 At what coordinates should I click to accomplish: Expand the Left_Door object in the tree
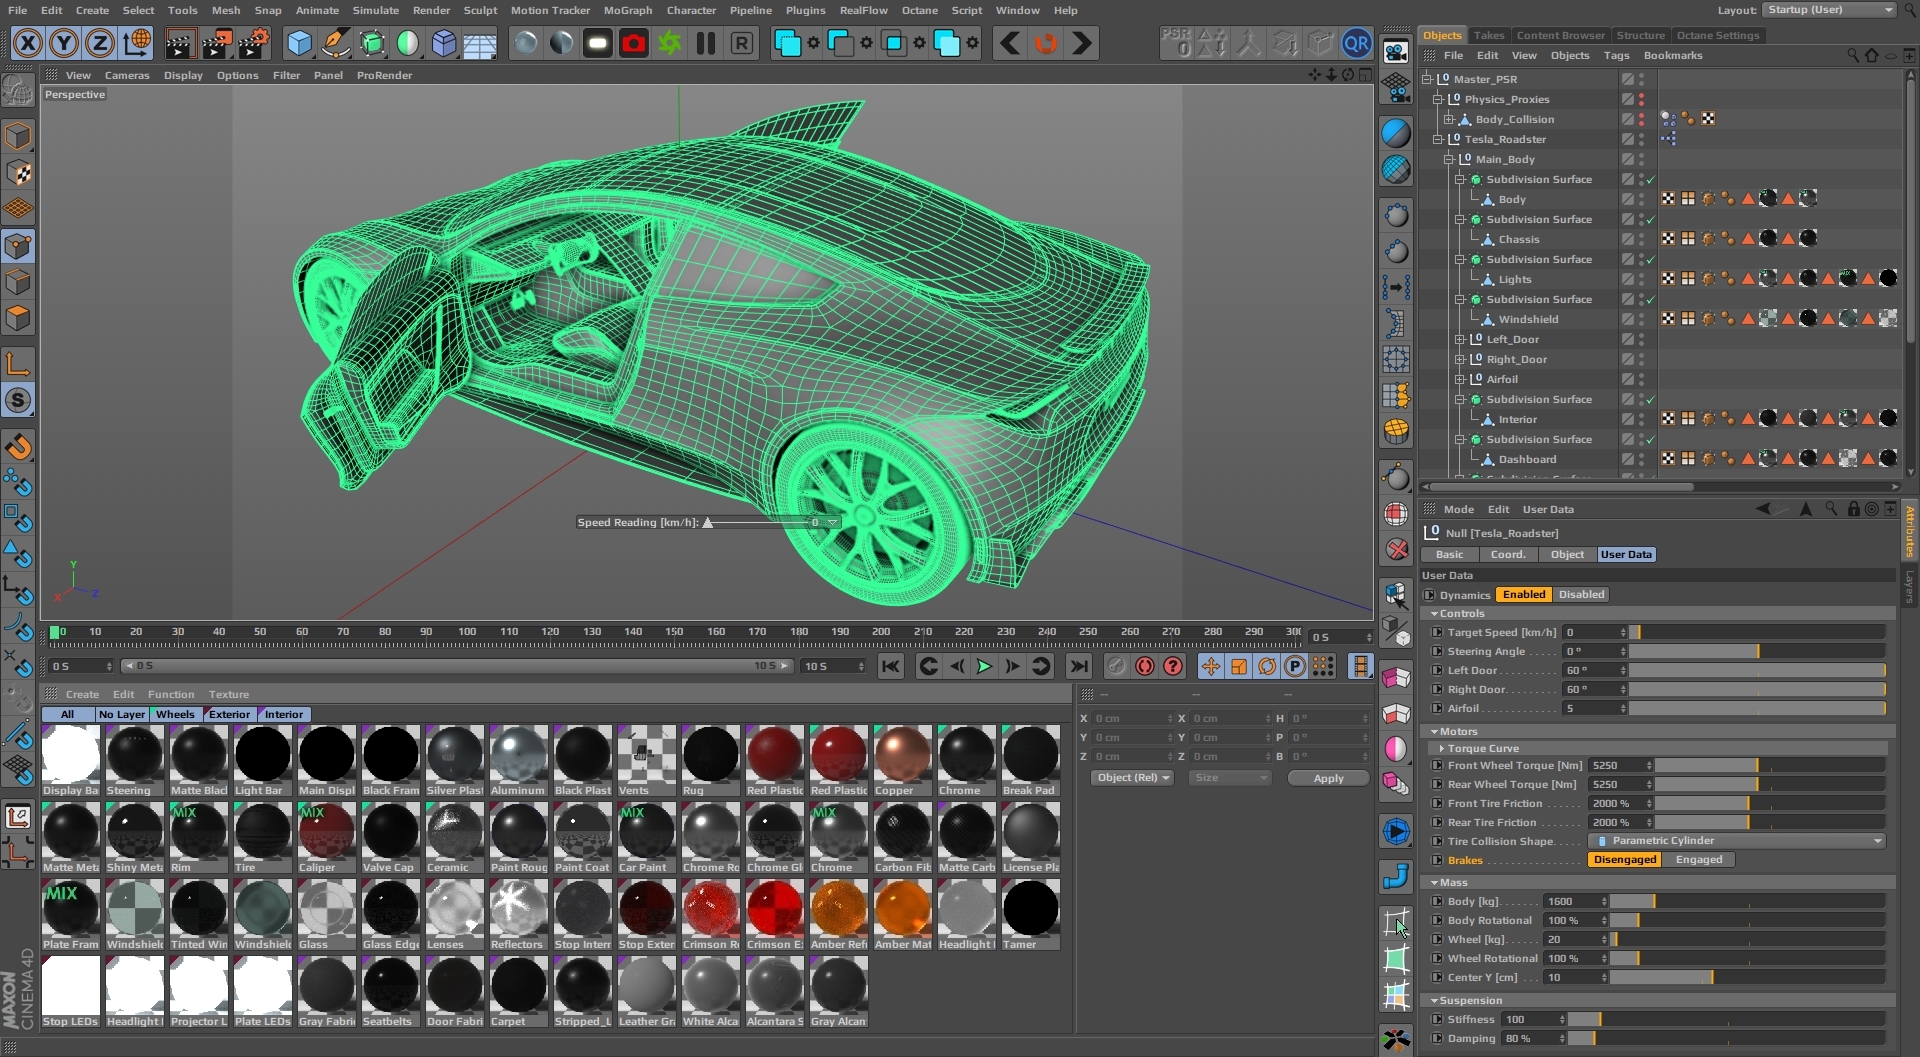(1460, 340)
